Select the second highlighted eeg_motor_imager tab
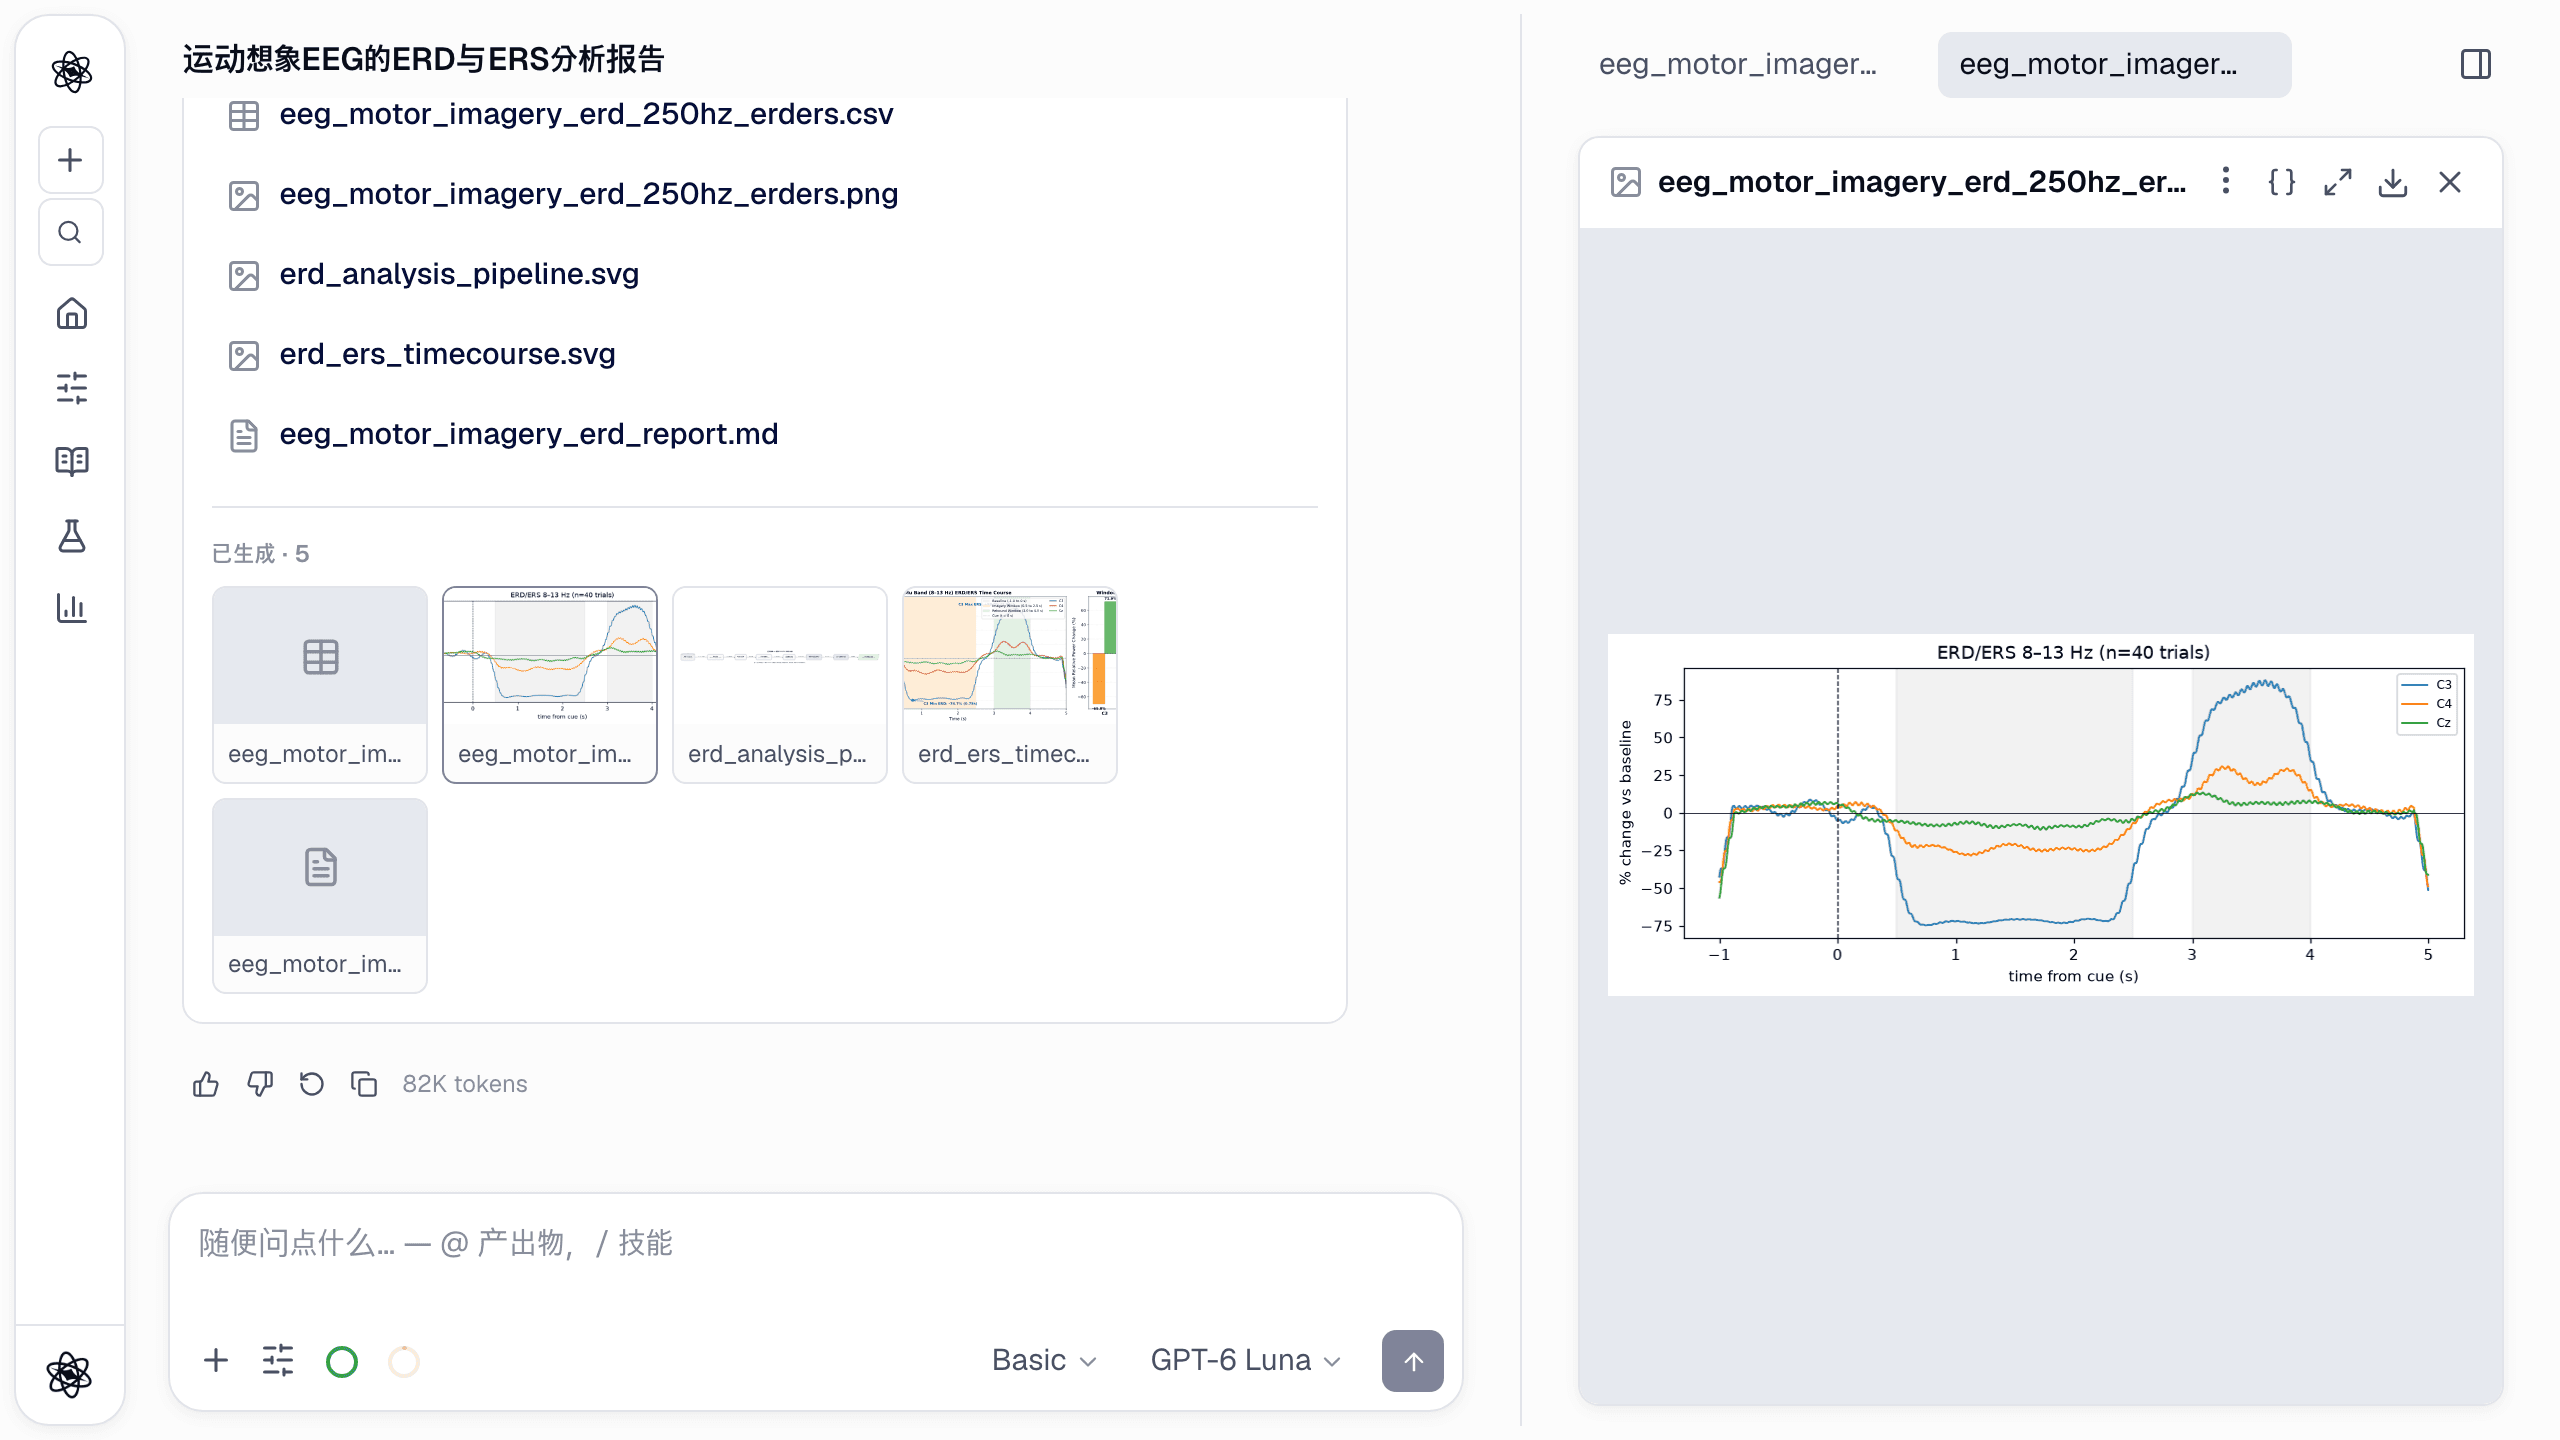The width and height of the screenshot is (2560, 1440). coord(2114,64)
